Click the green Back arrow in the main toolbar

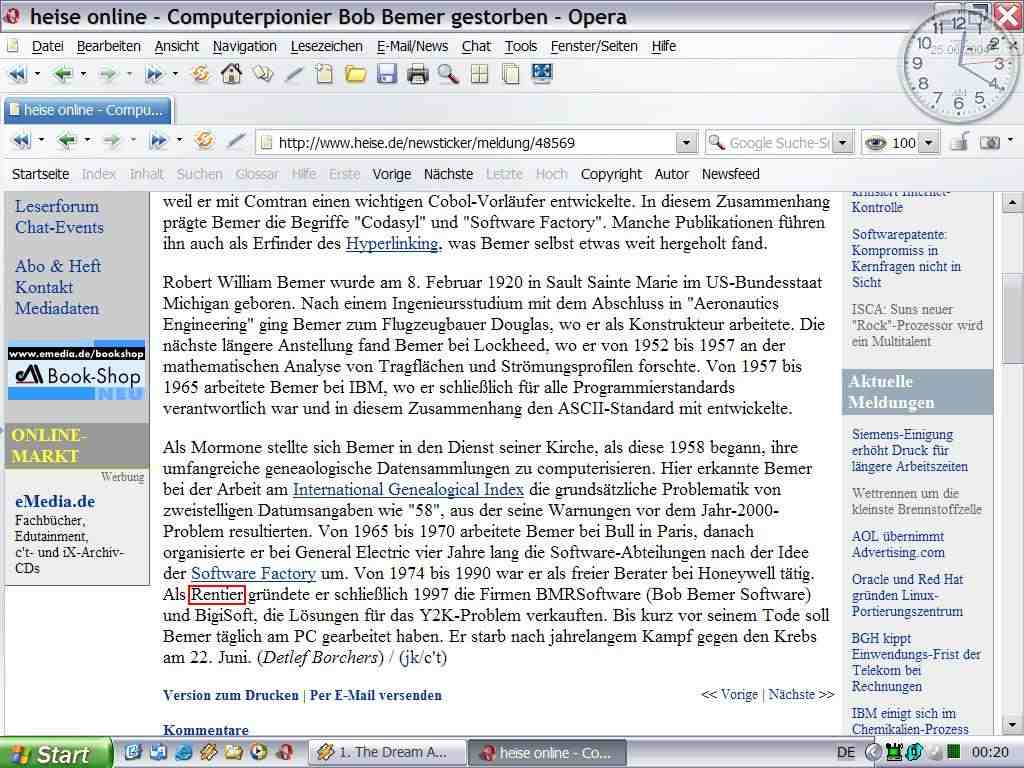tap(63, 74)
